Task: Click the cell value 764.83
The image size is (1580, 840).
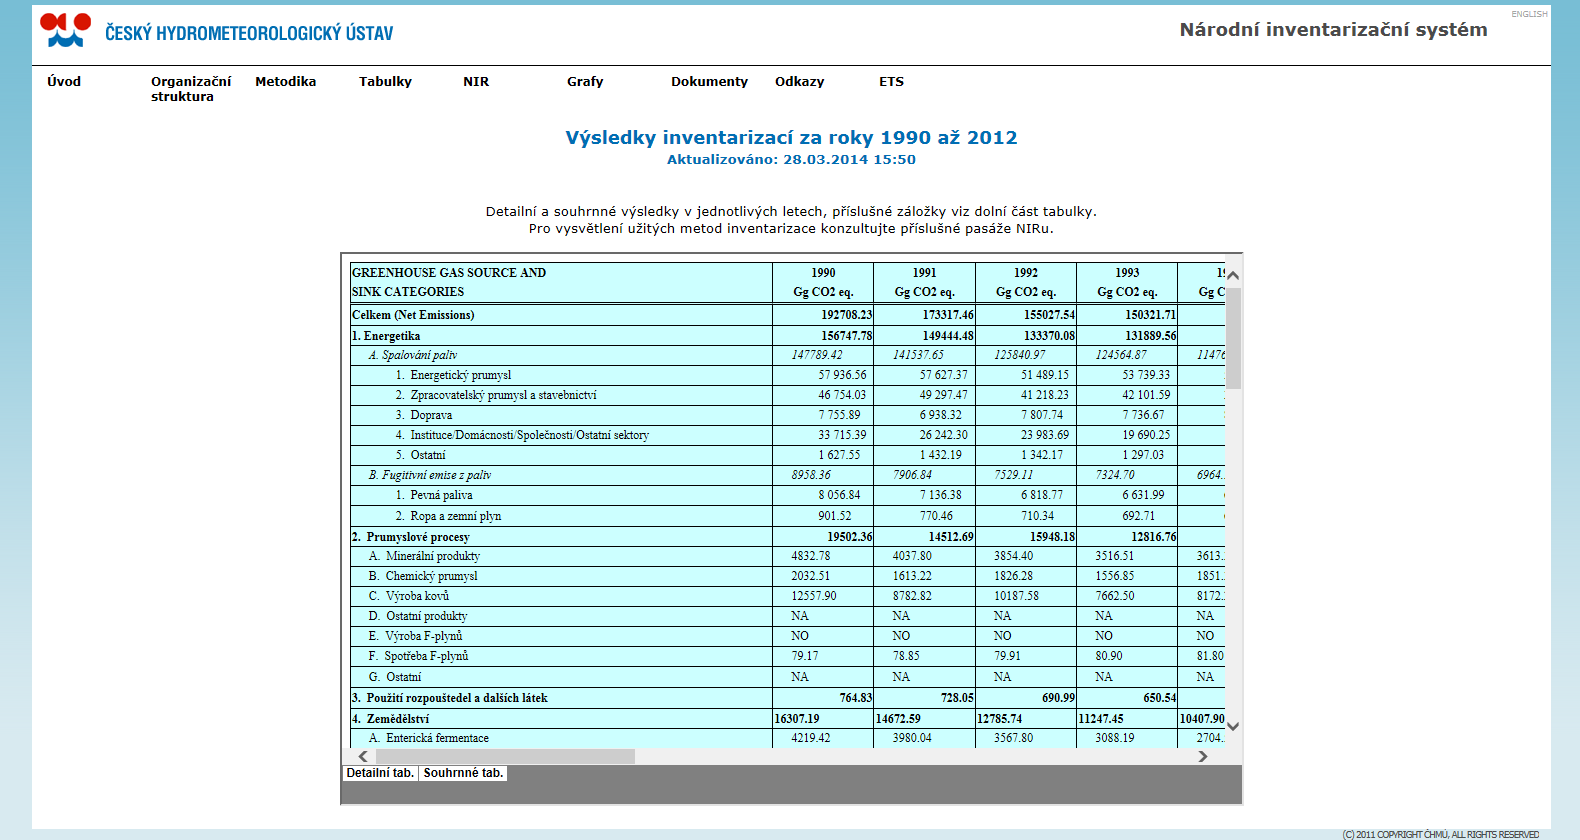Action: click(x=855, y=698)
